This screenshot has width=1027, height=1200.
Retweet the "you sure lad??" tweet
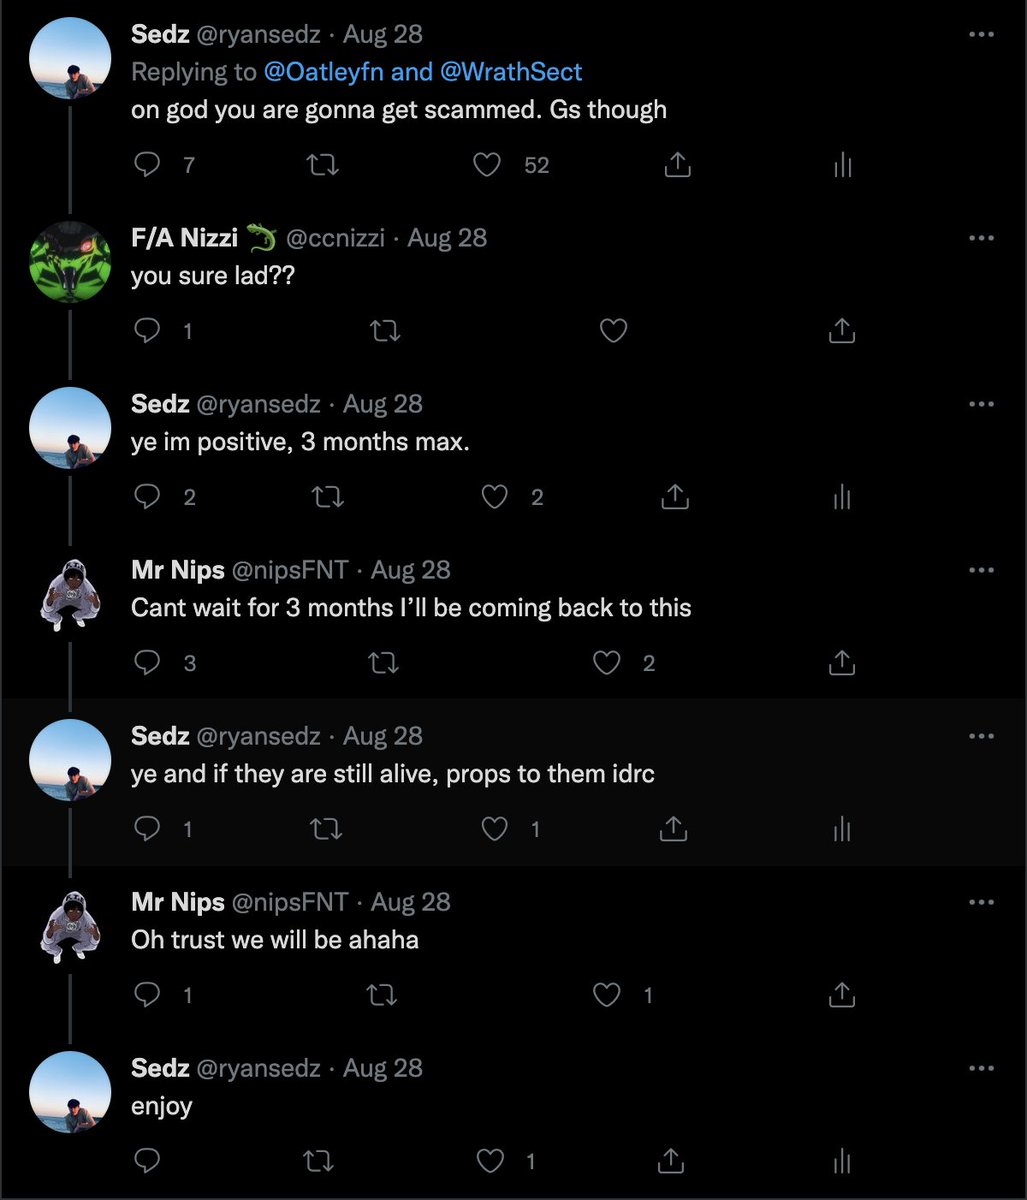click(x=384, y=331)
